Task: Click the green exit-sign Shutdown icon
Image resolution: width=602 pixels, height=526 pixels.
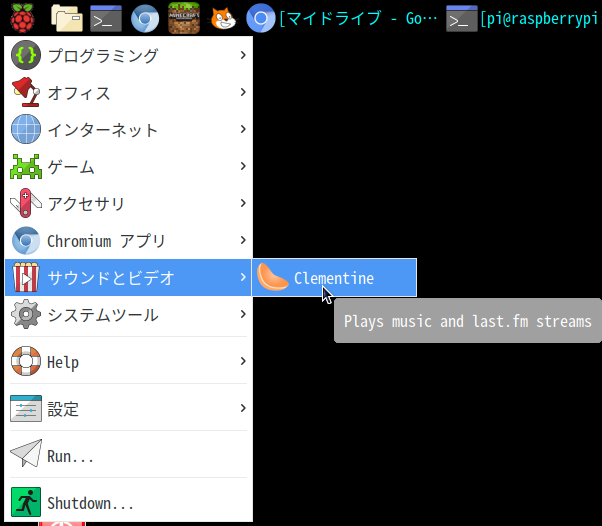Action: (x=26, y=502)
